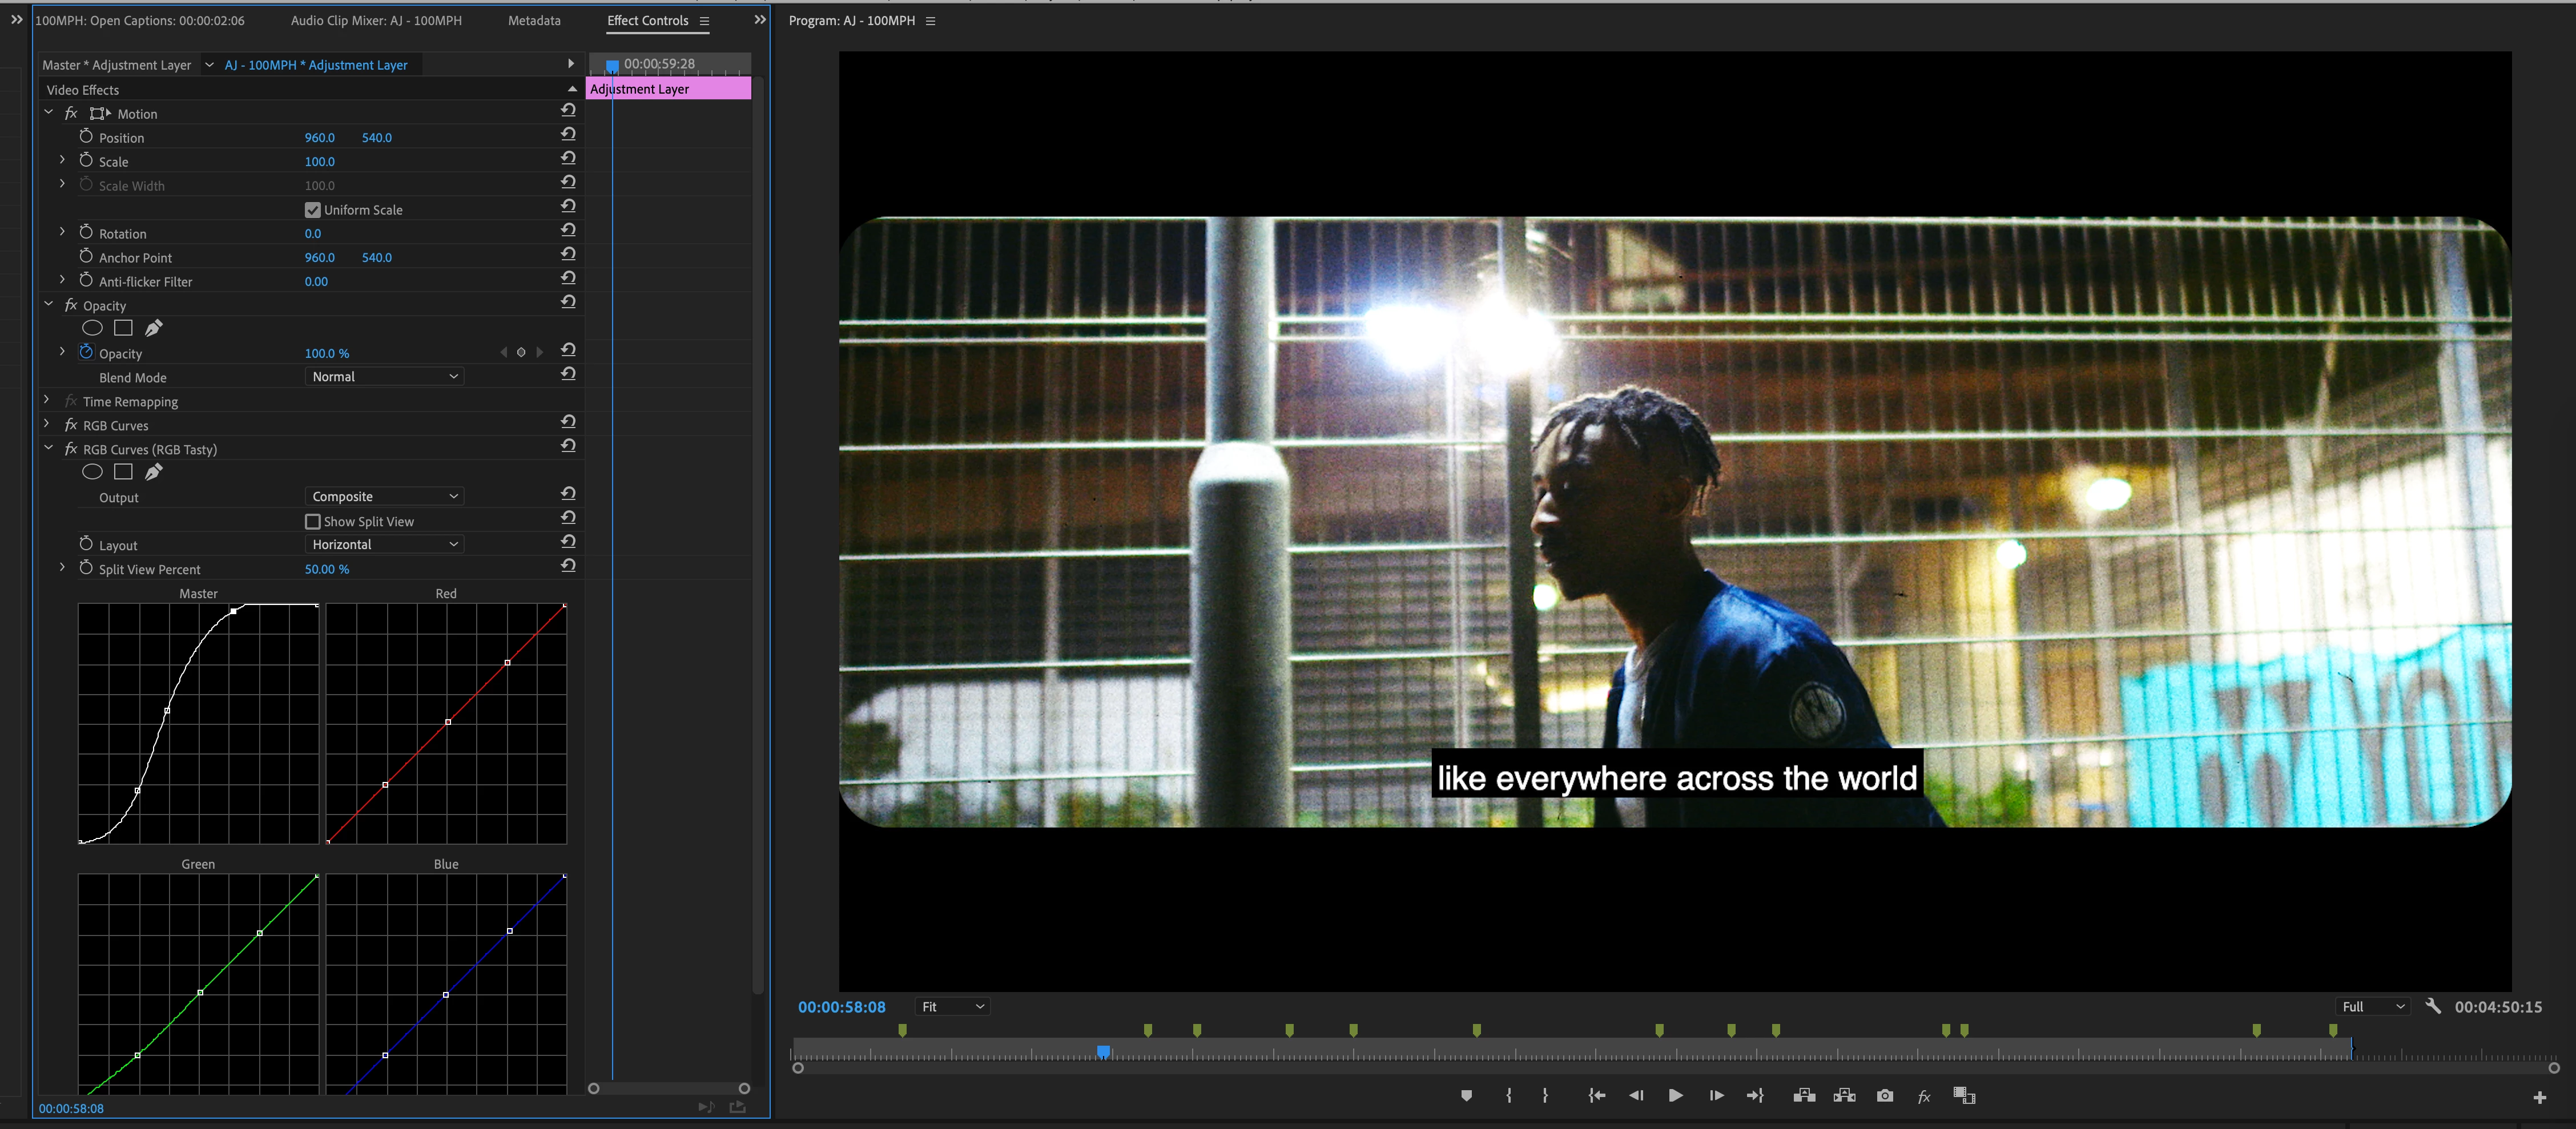2576x1129 pixels.
Task: Click Go to In point icon
Action: click(1597, 1096)
